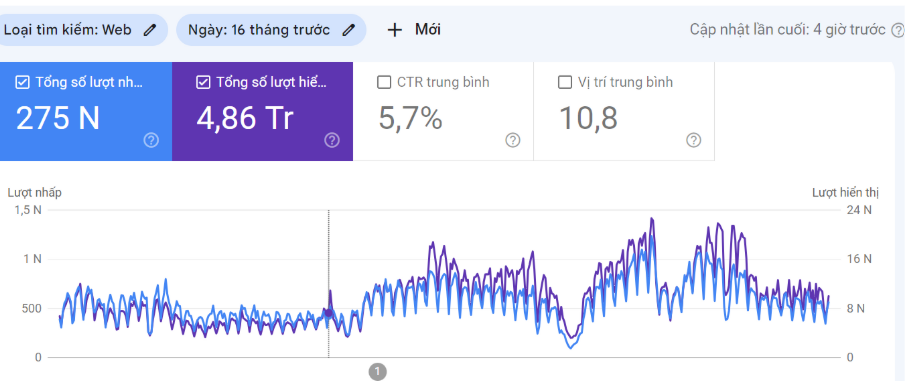Click the Lượt hiển thị axis label
907x381 pixels.
point(845,193)
